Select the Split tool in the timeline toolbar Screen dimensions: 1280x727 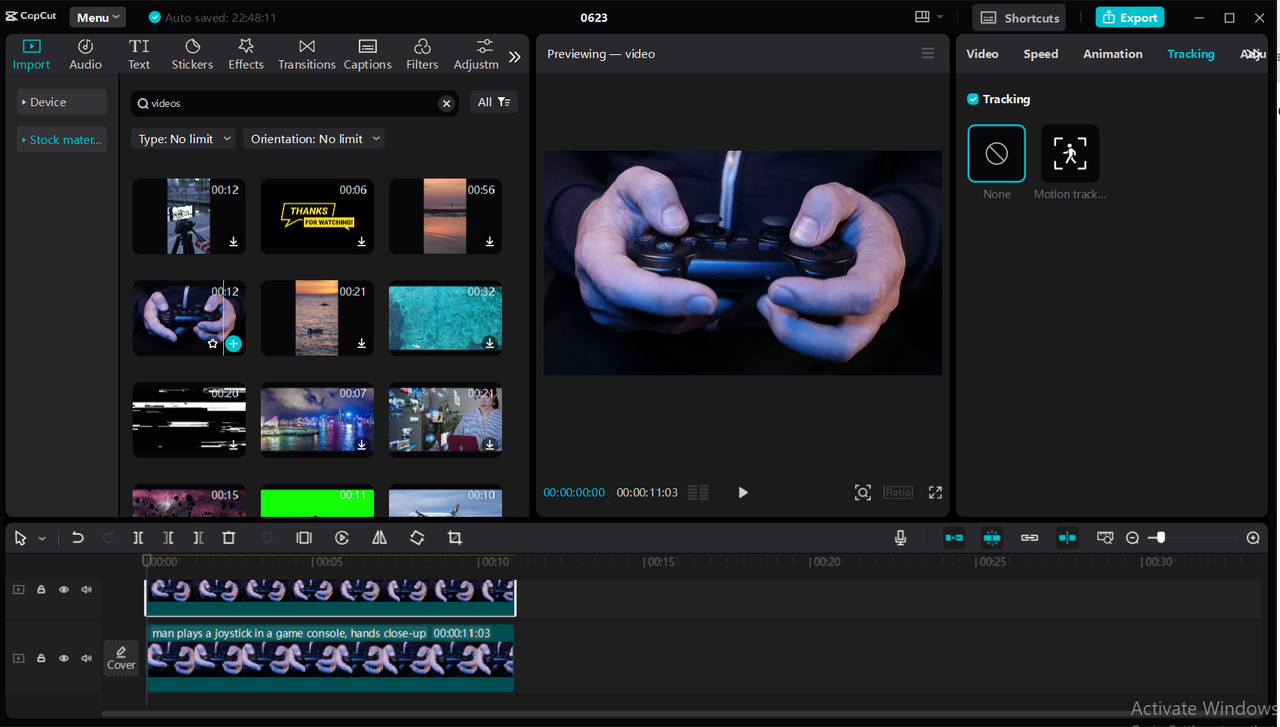pos(138,537)
